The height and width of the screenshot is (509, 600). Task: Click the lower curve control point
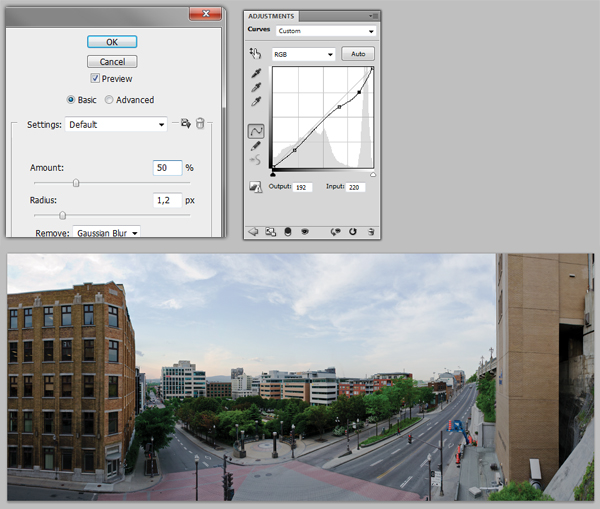tap(295, 150)
